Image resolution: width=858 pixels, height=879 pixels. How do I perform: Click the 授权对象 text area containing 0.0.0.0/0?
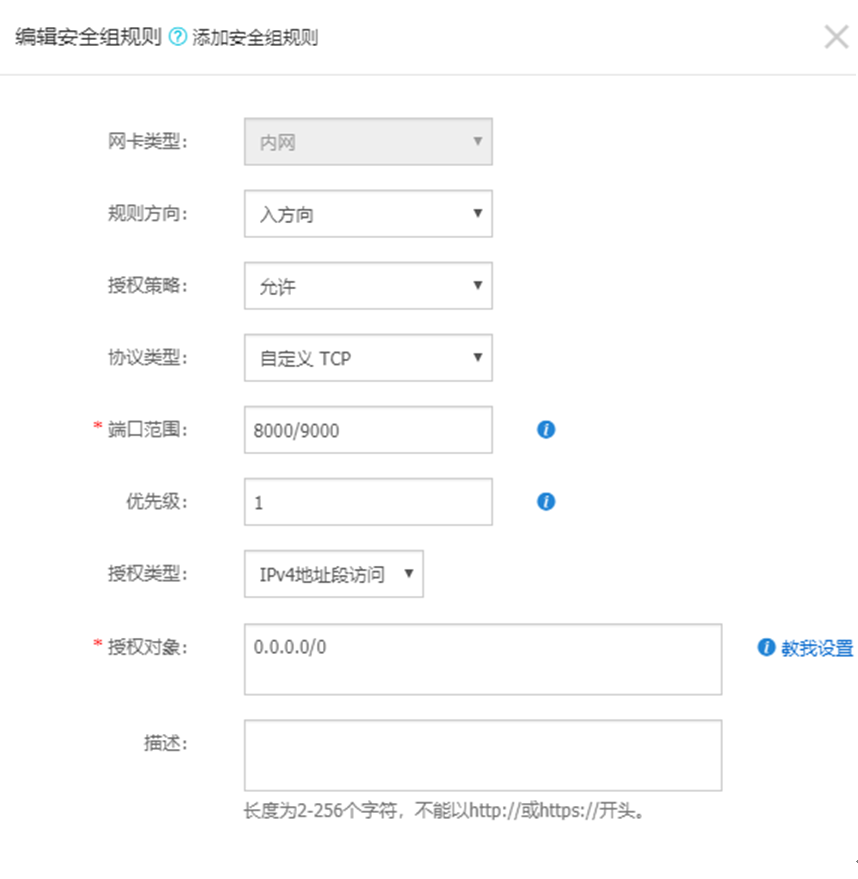(482, 660)
